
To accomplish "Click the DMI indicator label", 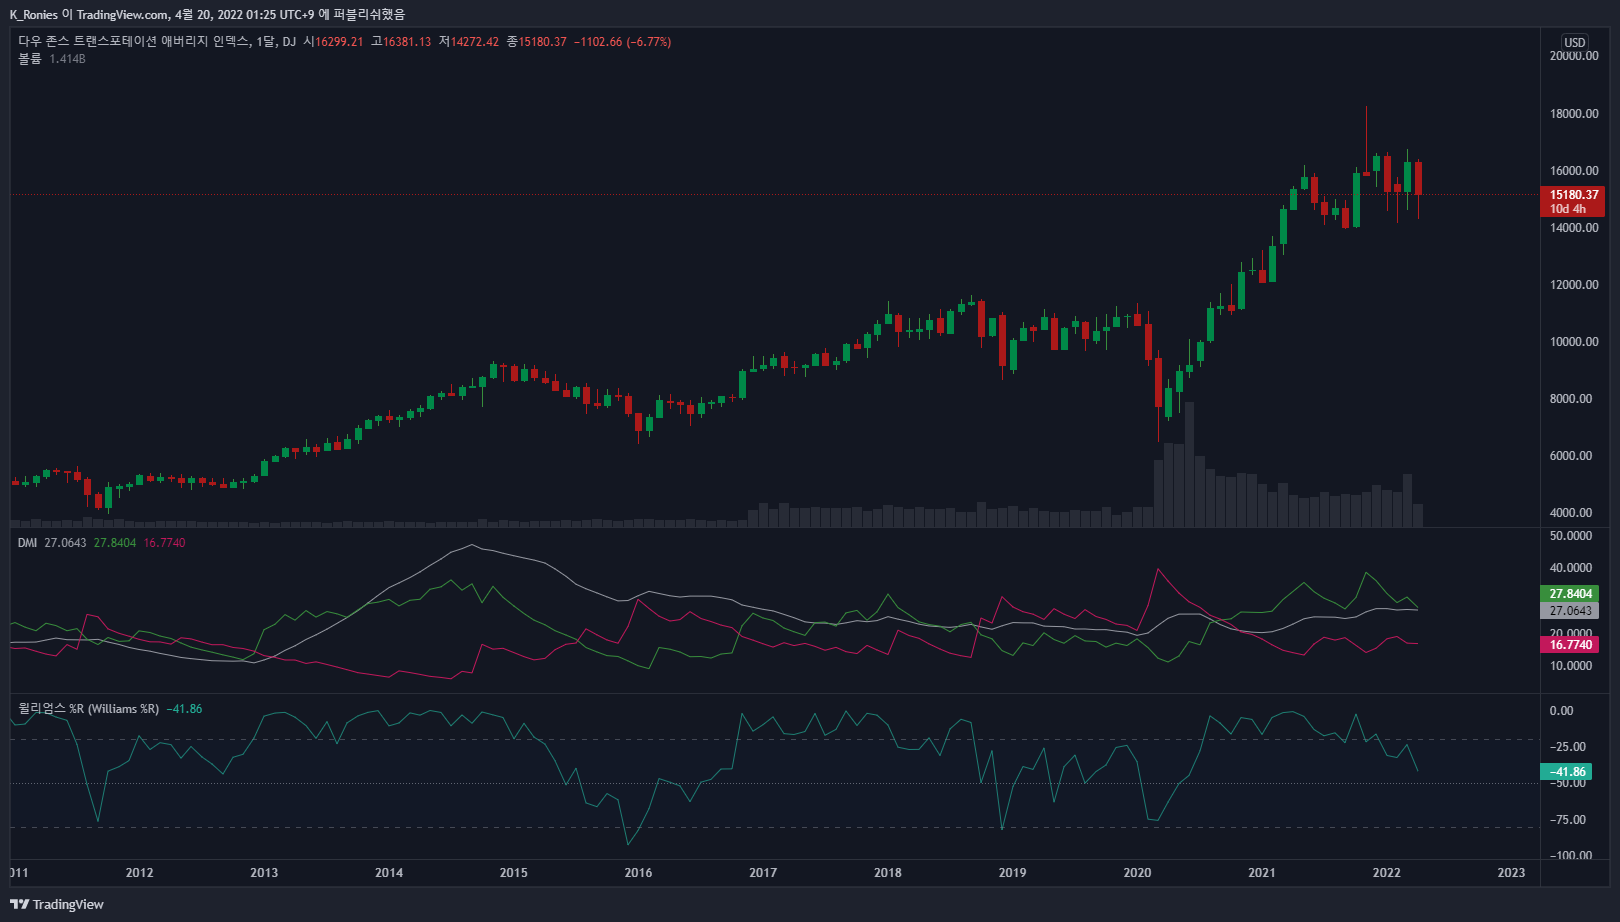I will click(x=27, y=543).
